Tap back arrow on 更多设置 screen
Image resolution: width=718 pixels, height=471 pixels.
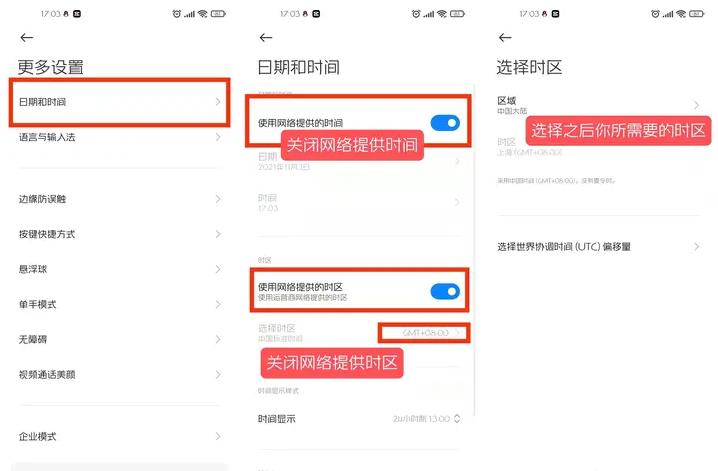tap(27, 38)
